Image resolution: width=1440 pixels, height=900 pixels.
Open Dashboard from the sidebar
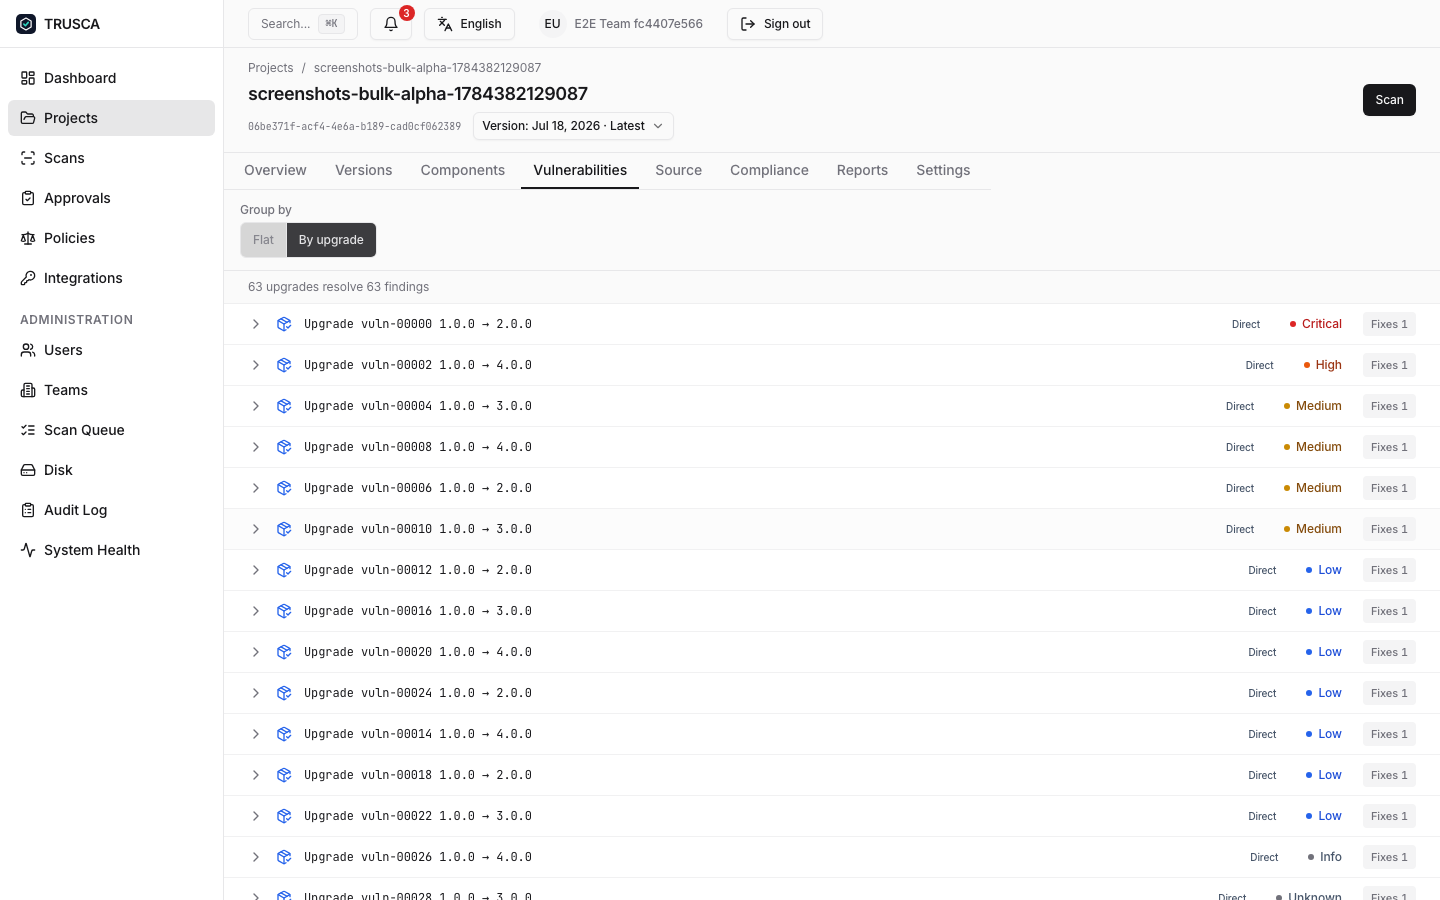coord(111,78)
